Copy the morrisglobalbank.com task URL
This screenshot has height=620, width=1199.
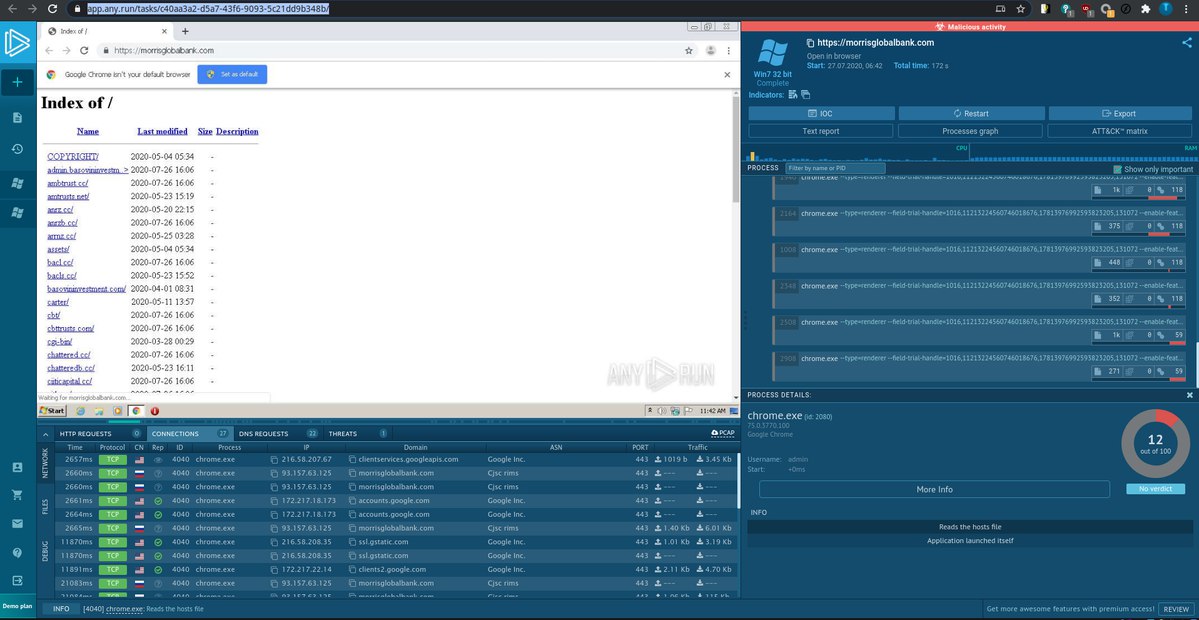tap(811, 43)
